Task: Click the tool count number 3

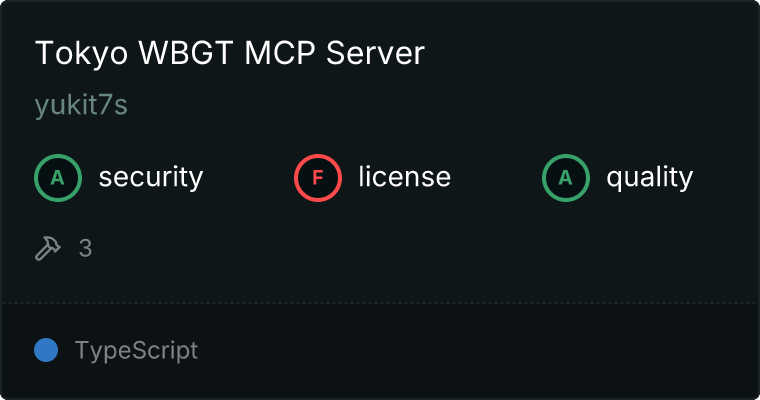Action: (85, 249)
